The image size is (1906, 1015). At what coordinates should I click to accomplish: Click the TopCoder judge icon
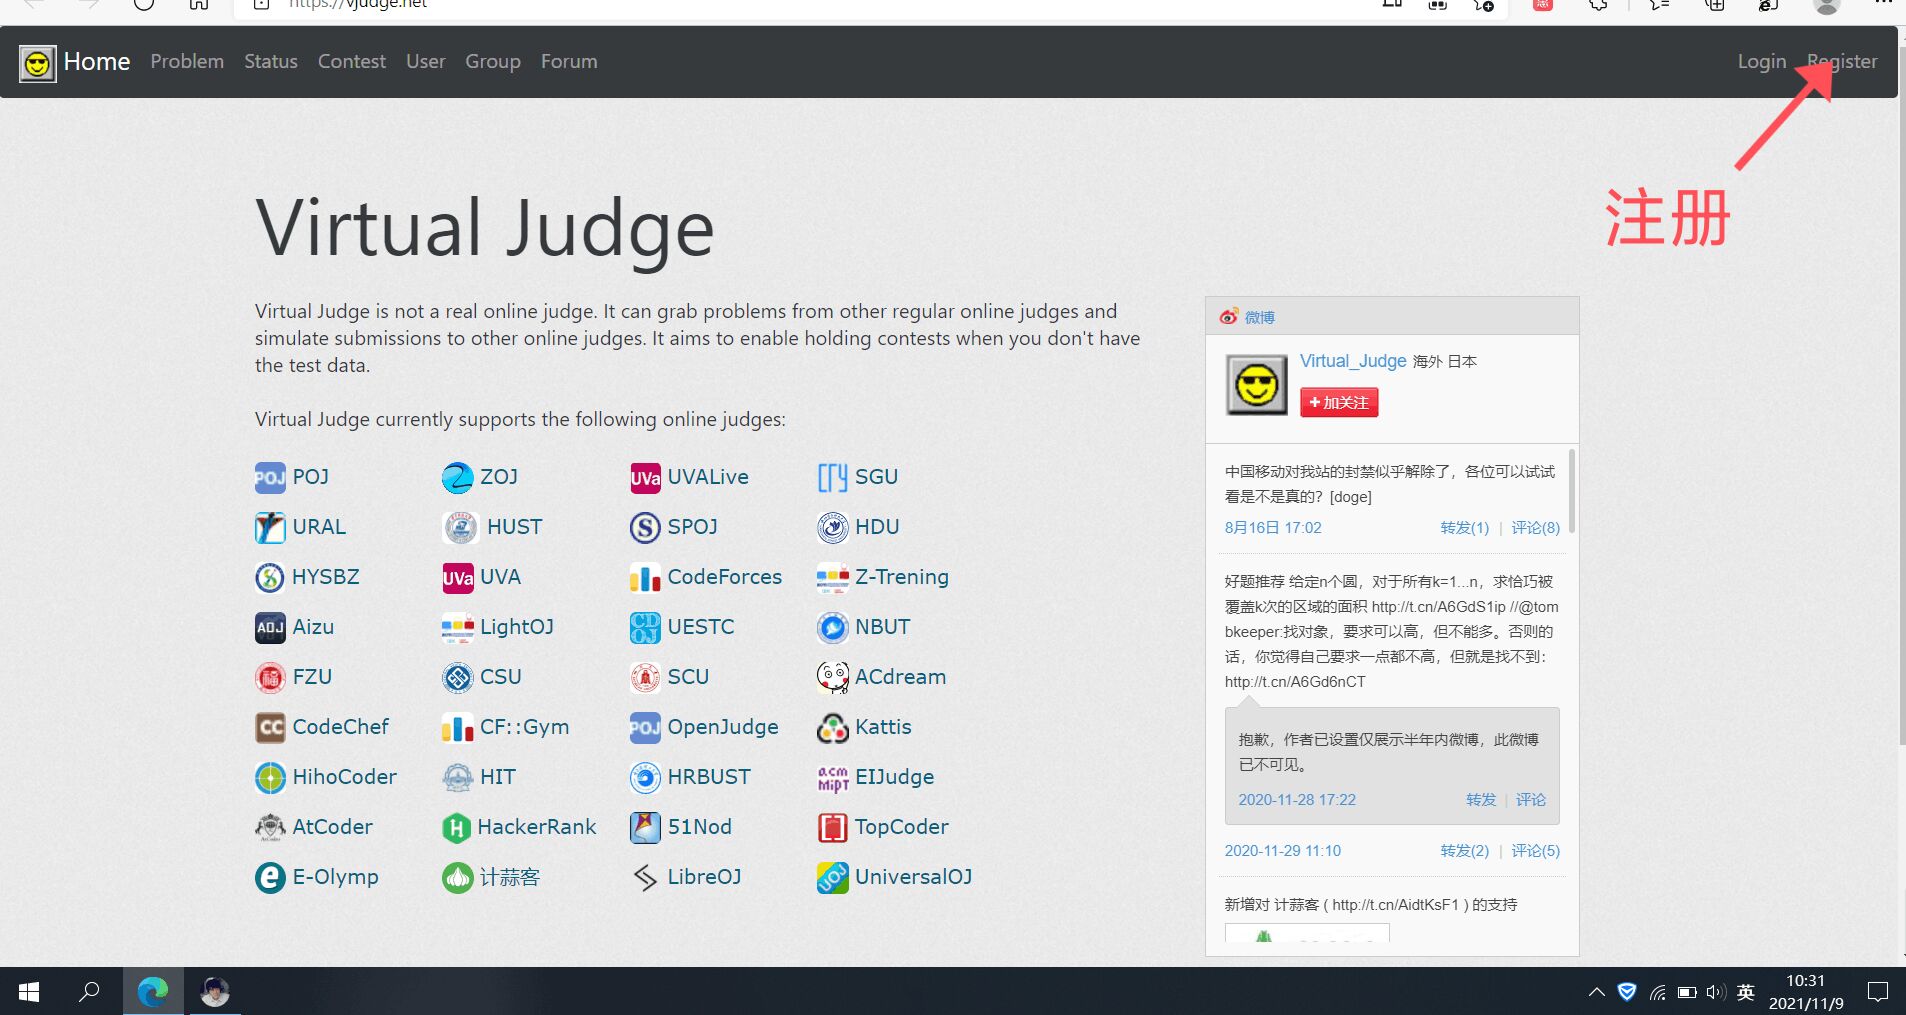tap(831, 827)
